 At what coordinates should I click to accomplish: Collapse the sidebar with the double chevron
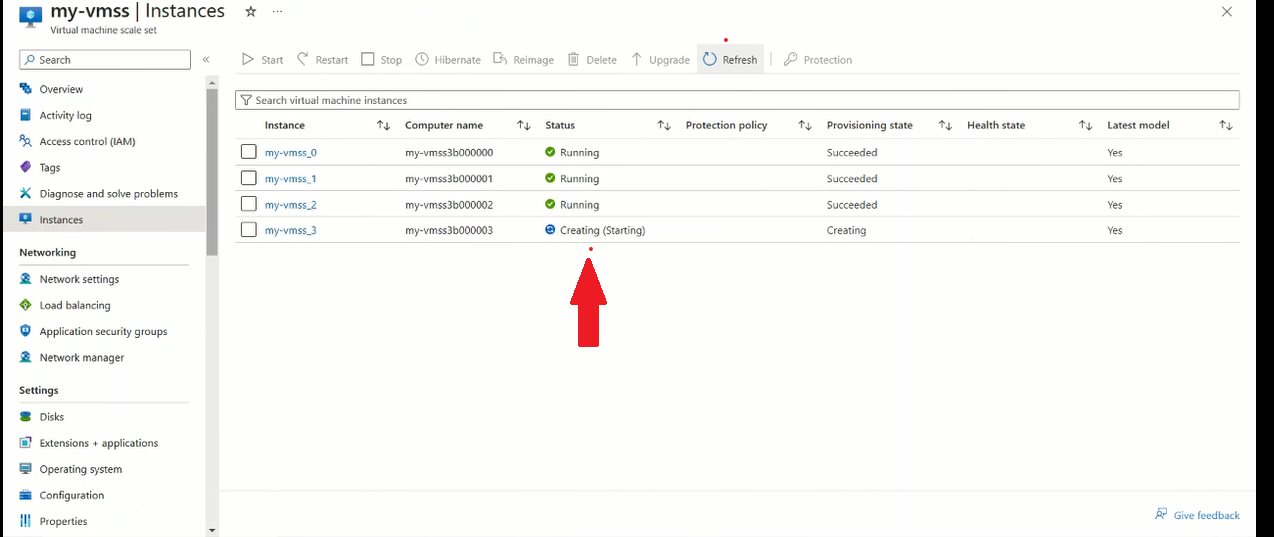(206, 60)
